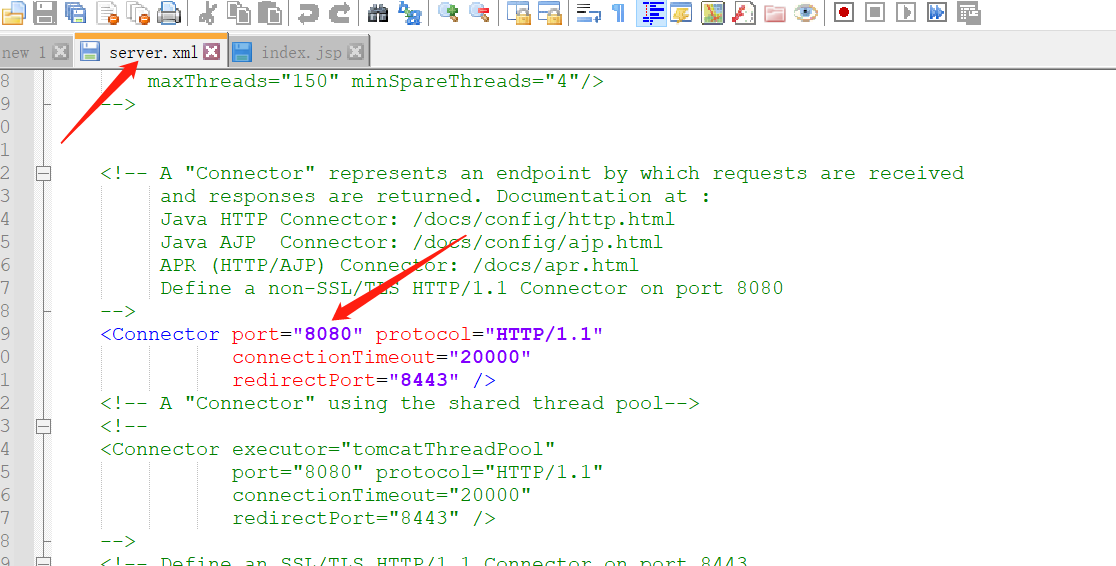Click the line mentioning /docs/apr.html
Image resolution: width=1116 pixels, height=566 pixels.
pos(399,266)
